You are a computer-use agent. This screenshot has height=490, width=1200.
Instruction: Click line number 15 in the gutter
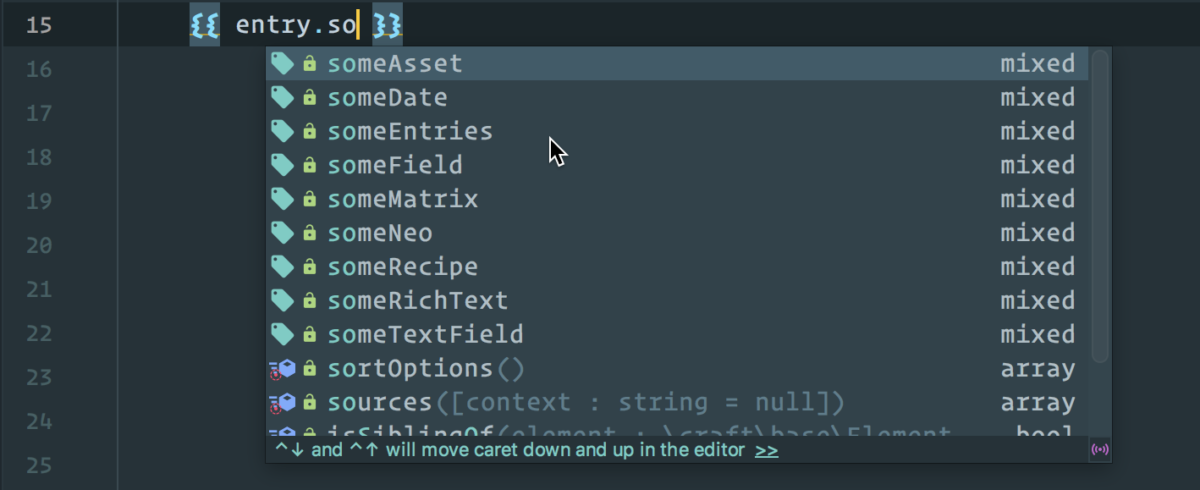(x=39, y=25)
